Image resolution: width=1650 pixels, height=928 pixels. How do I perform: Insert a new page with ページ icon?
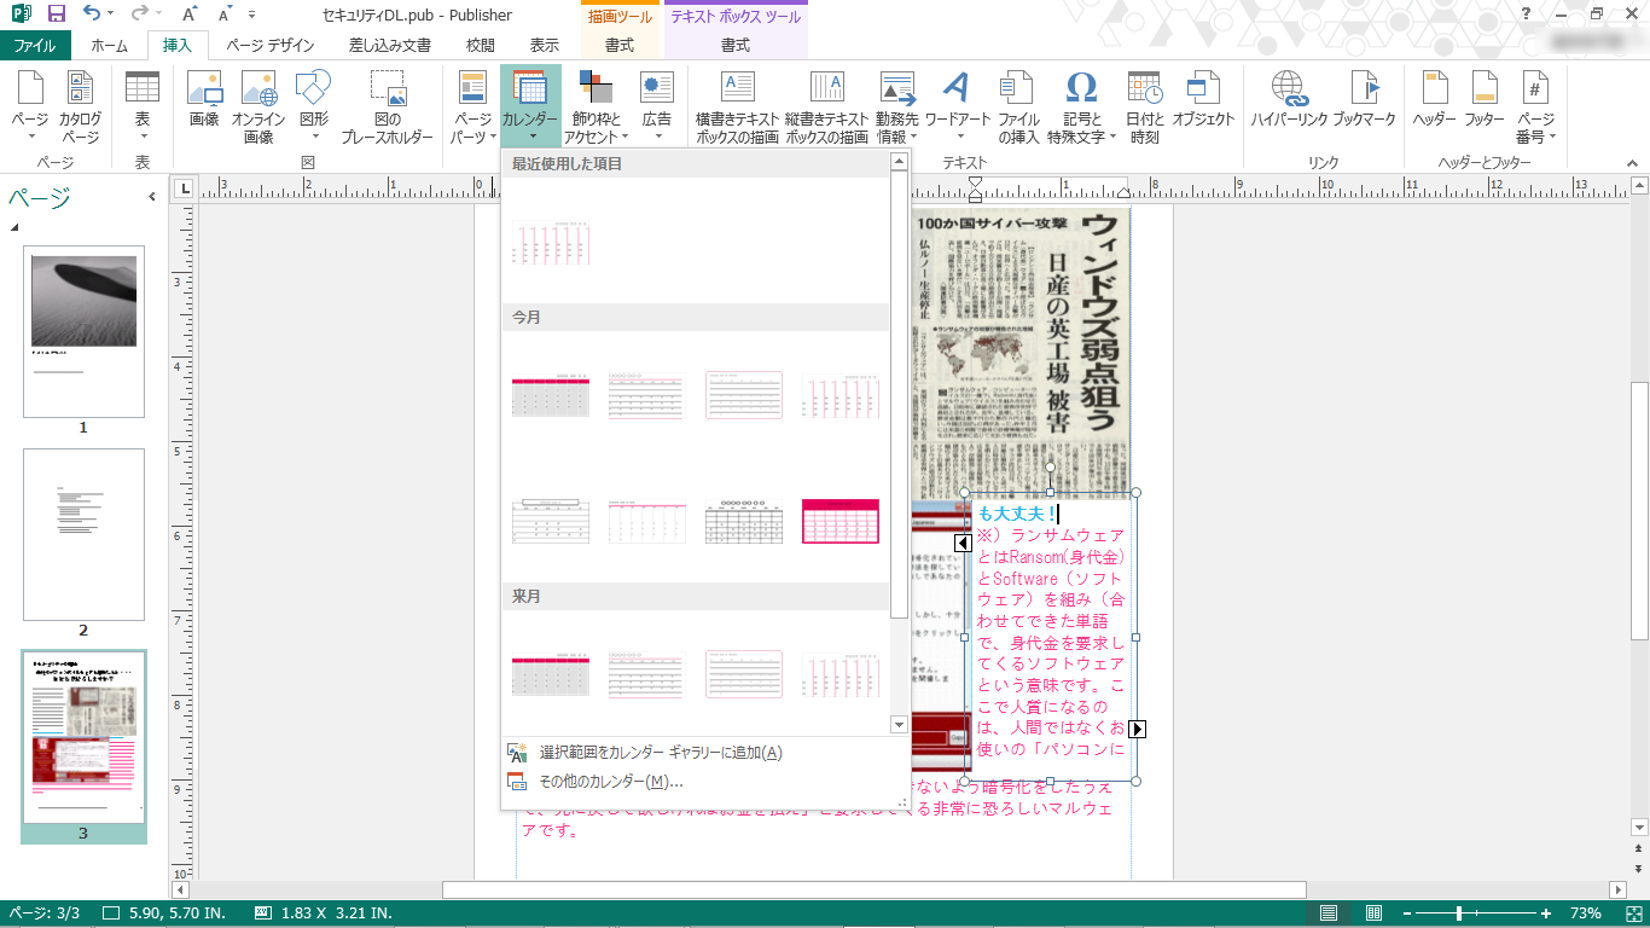pos(30,107)
